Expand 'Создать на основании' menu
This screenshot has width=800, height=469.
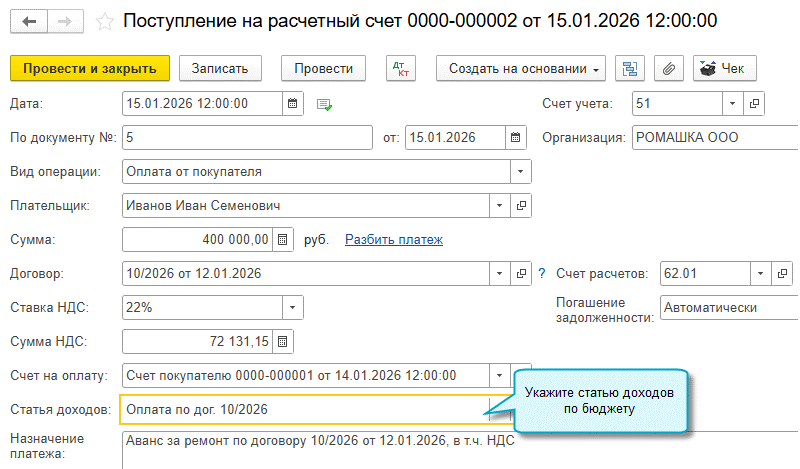(x=521, y=68)
